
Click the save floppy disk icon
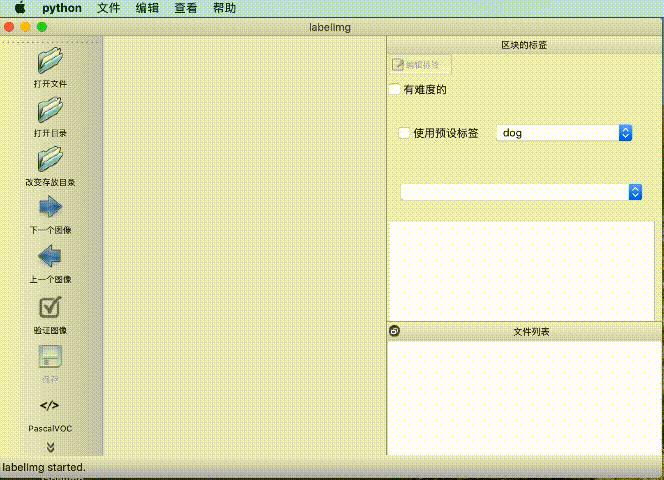point(50,356)
